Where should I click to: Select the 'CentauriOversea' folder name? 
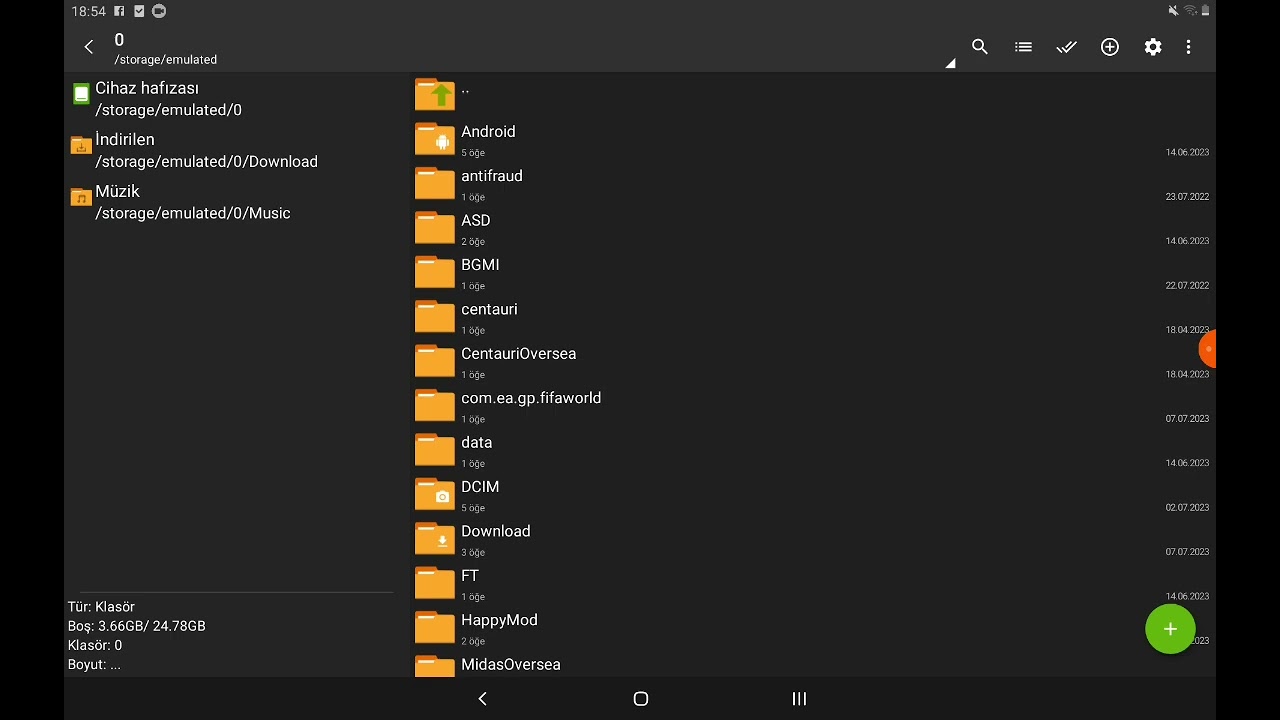[518, 353]
